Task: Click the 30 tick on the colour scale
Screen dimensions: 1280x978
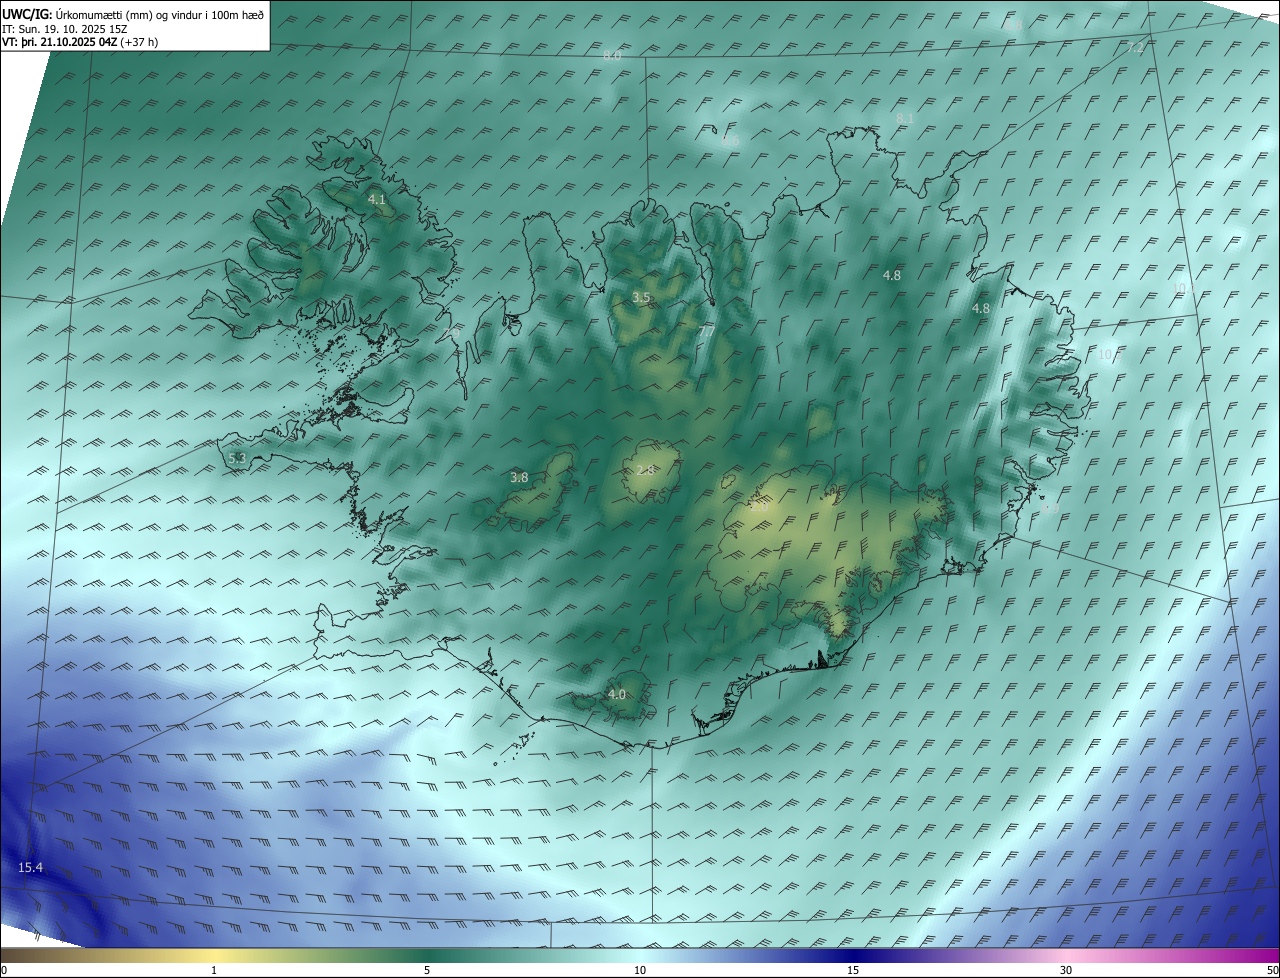Action: tap(1066, 970)
